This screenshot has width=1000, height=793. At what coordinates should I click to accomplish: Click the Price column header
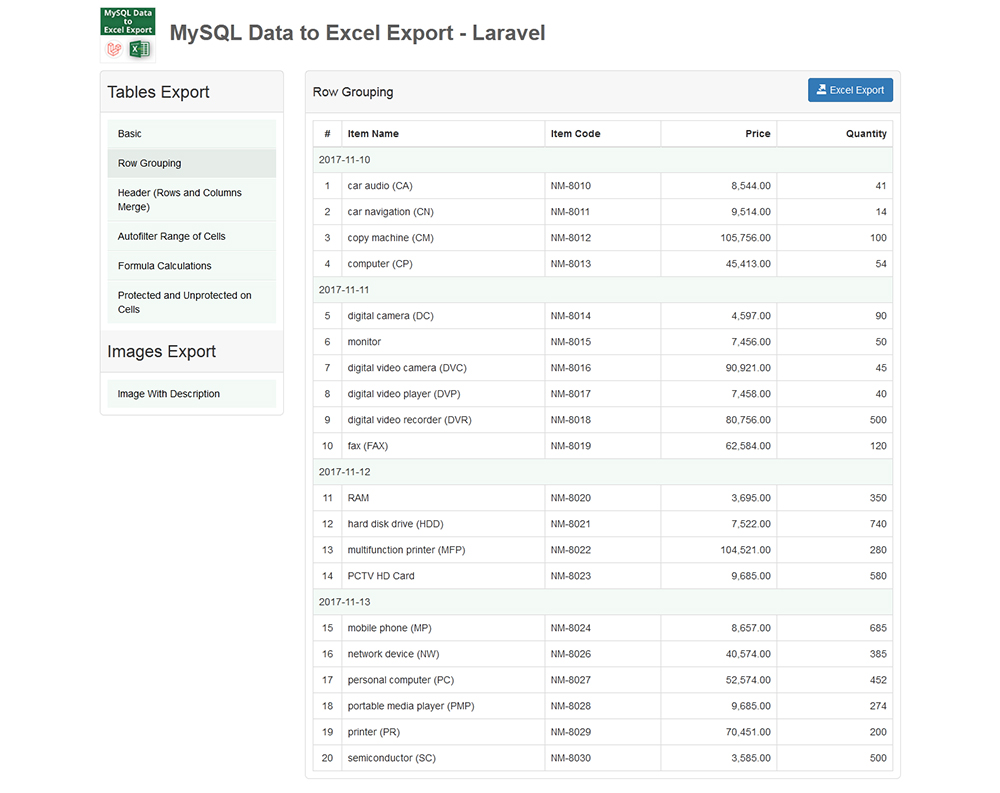coord(757,134)
